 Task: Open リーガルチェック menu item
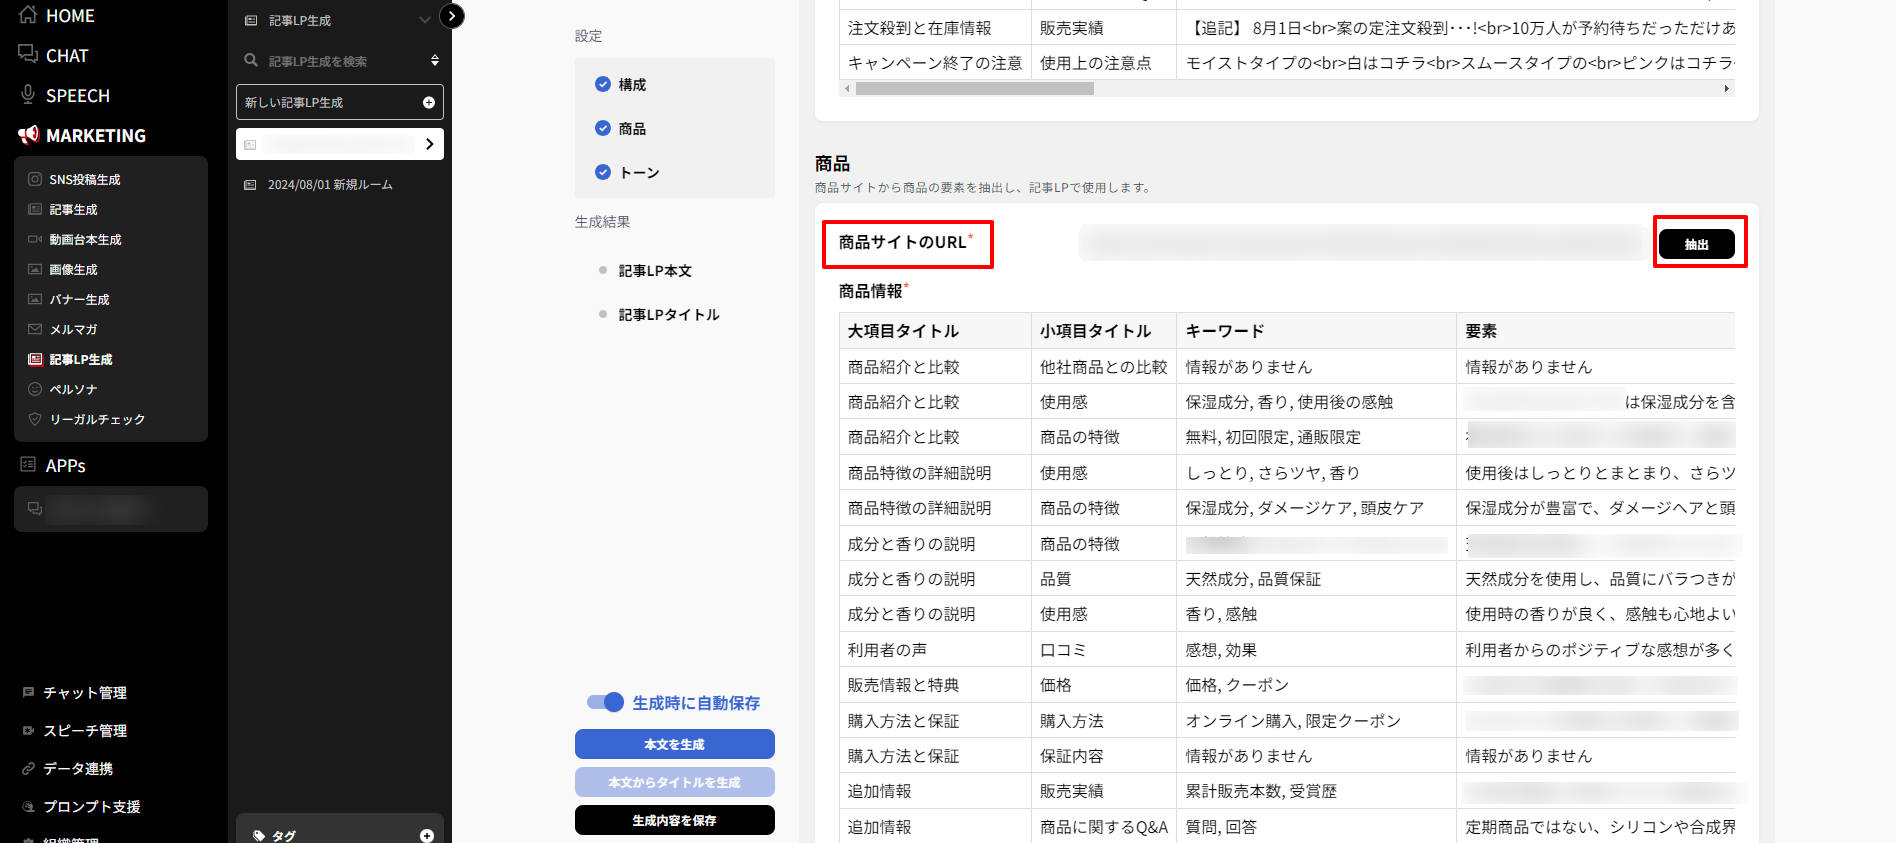click(97, 420)
